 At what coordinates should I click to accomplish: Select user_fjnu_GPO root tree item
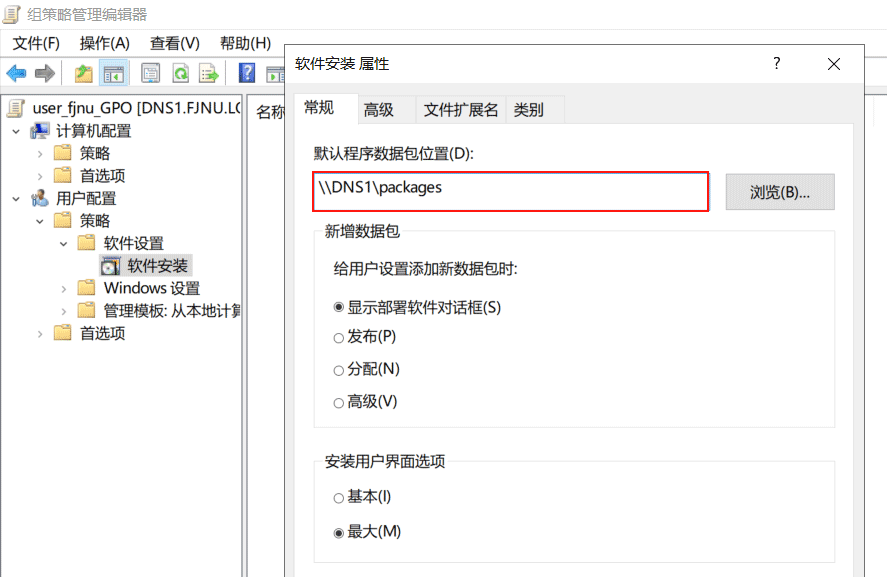[136, 108]
